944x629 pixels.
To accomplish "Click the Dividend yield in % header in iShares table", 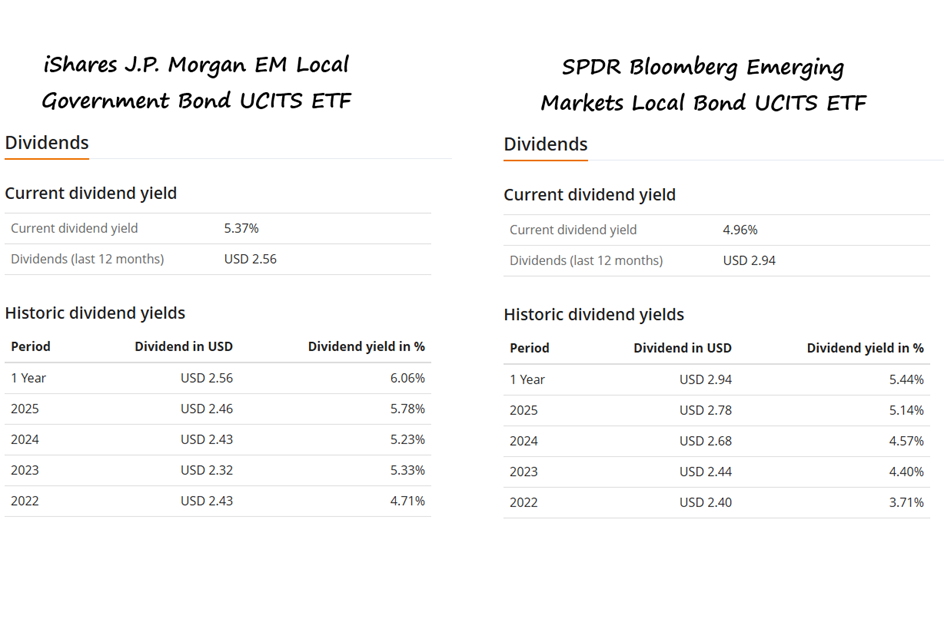I will 366,346.
